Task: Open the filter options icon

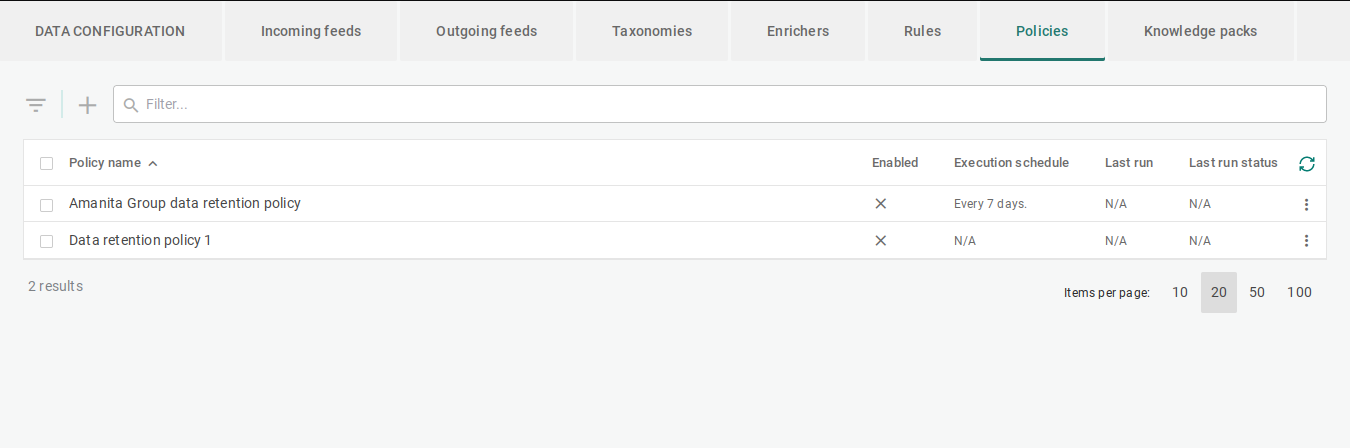Action: coord(36,105)
